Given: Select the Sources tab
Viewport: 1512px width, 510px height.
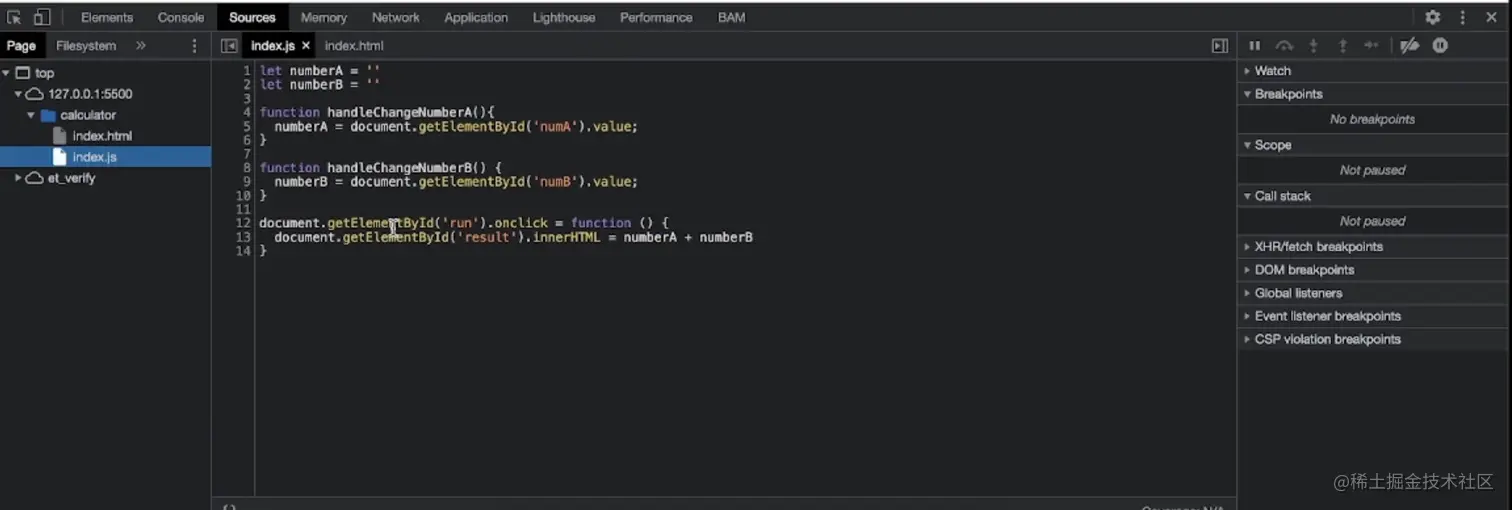Looking at the screenshot, I should click(252, 17).
